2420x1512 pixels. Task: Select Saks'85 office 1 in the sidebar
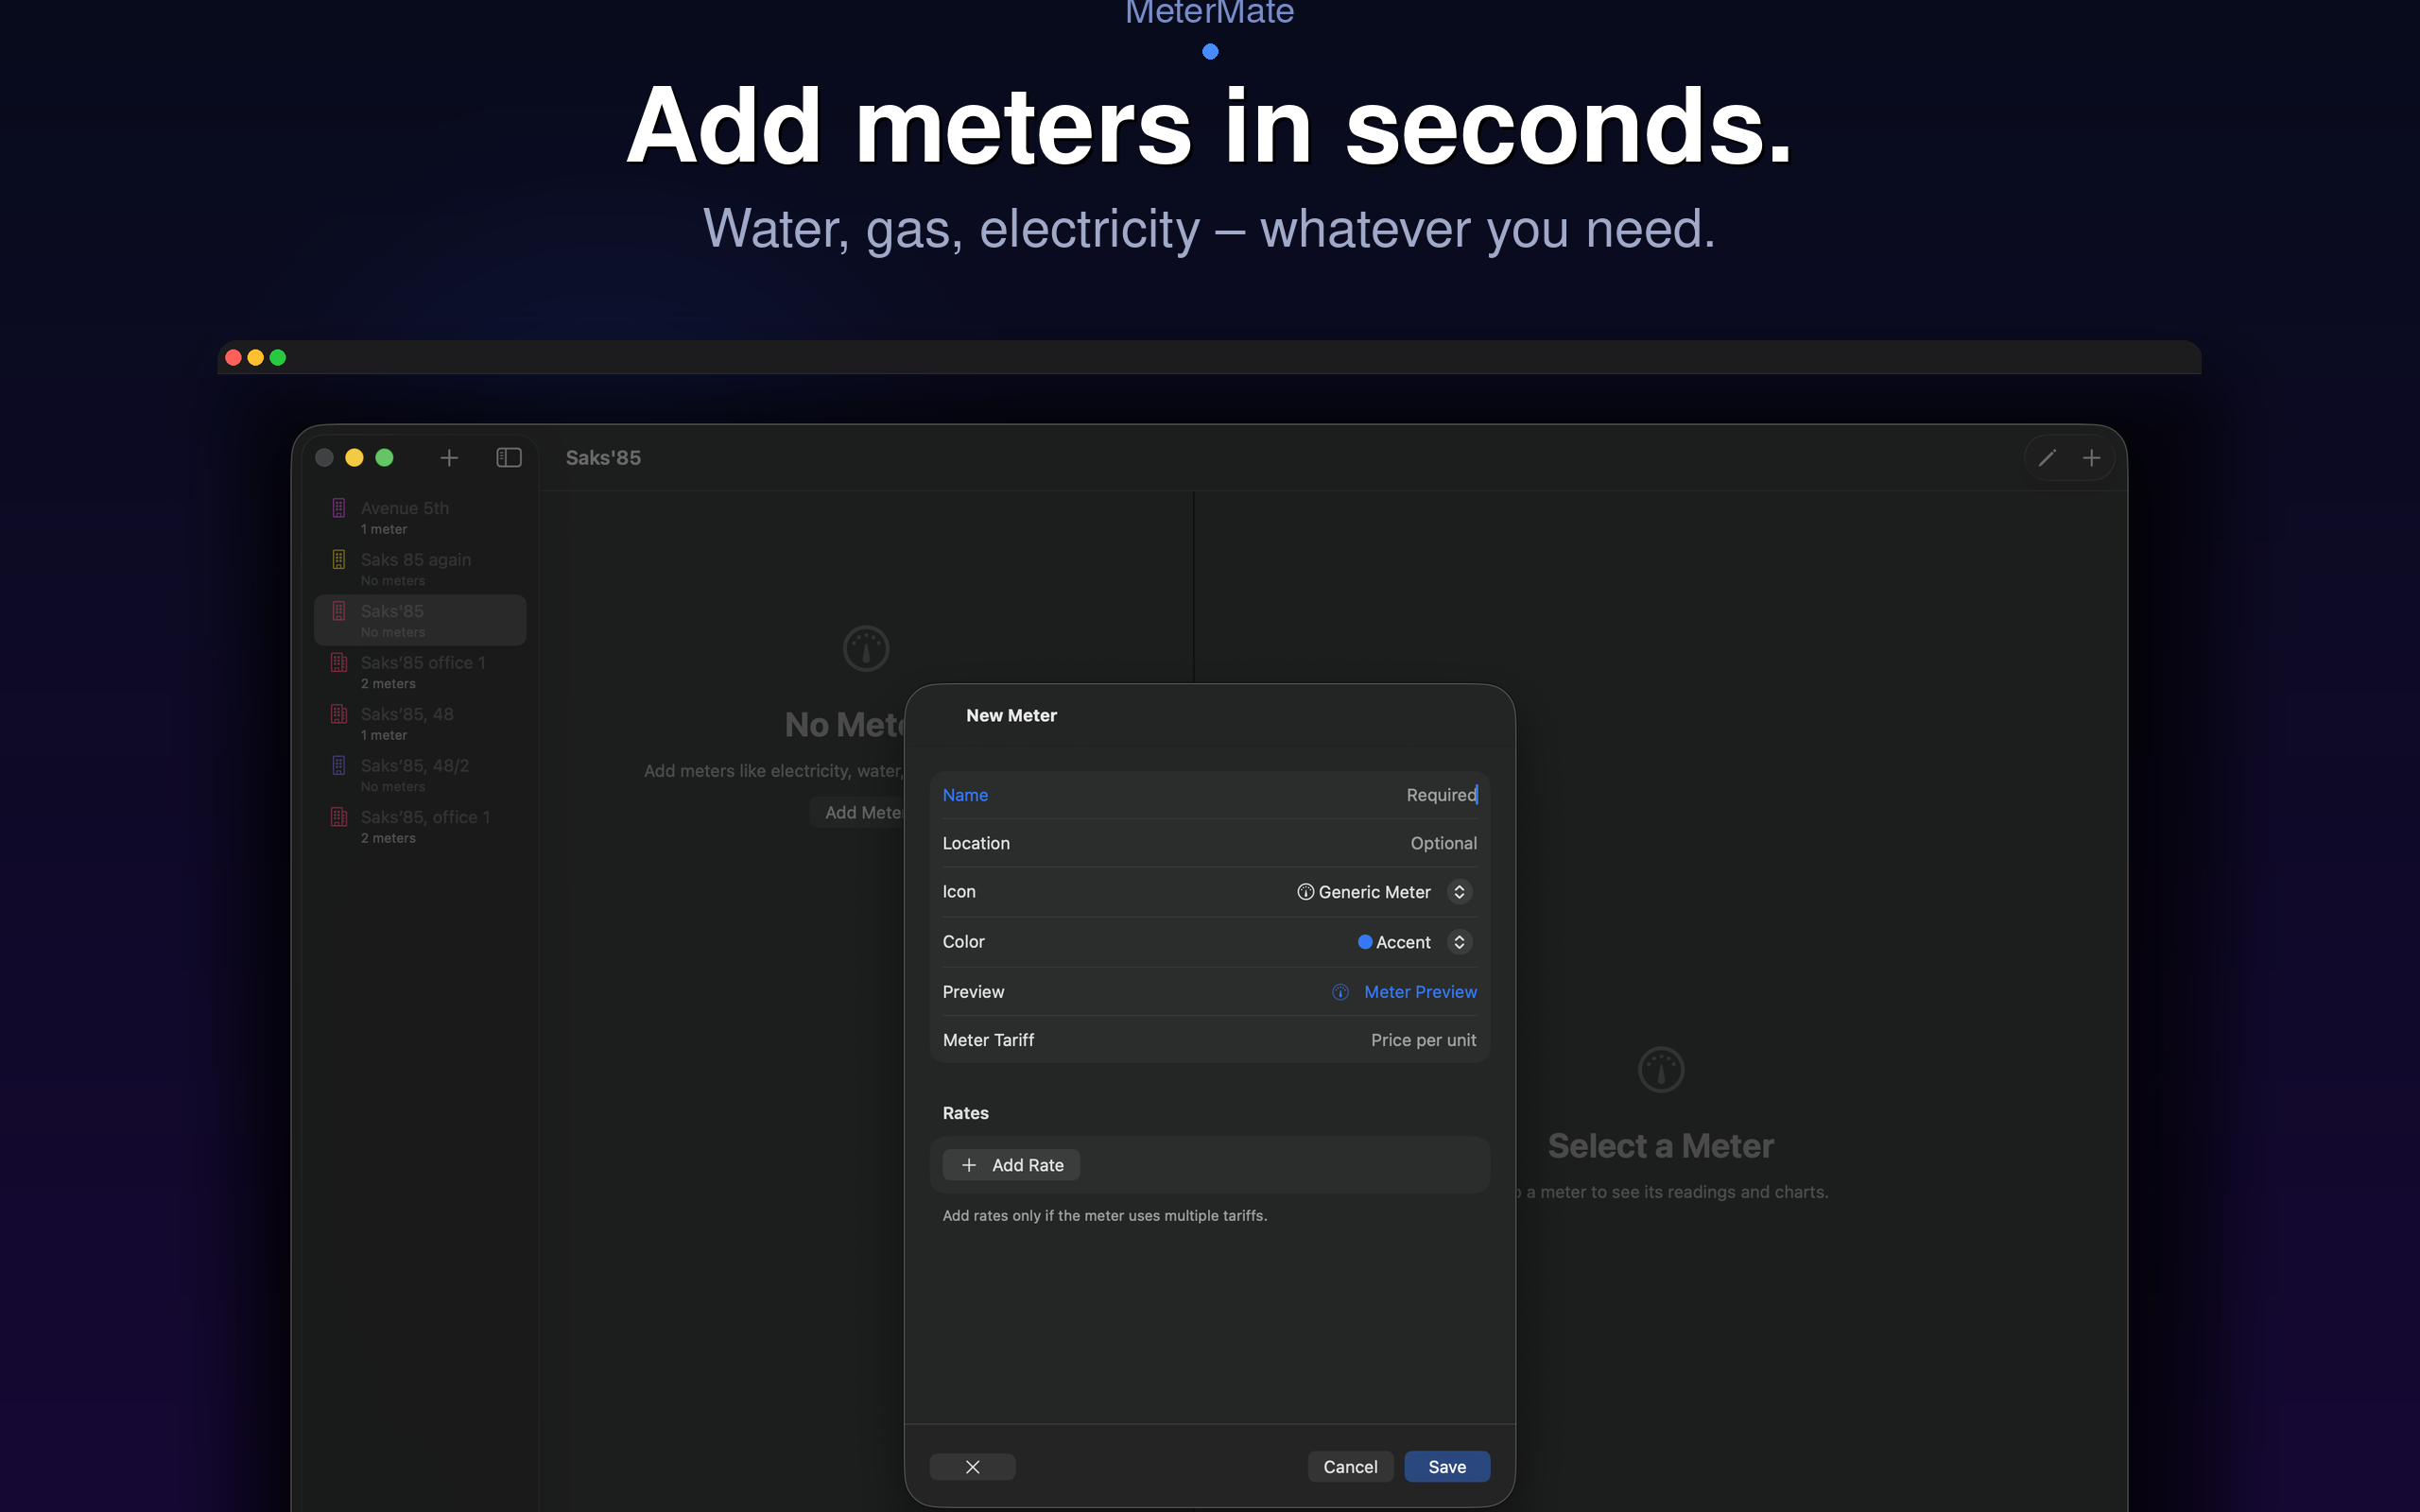420,672
